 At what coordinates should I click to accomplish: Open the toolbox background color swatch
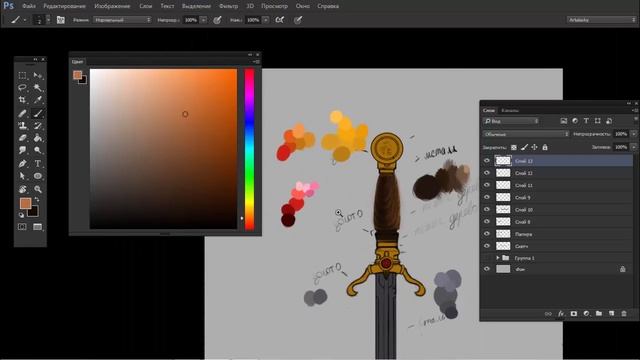pyautogui.click(x=34, y=212)
